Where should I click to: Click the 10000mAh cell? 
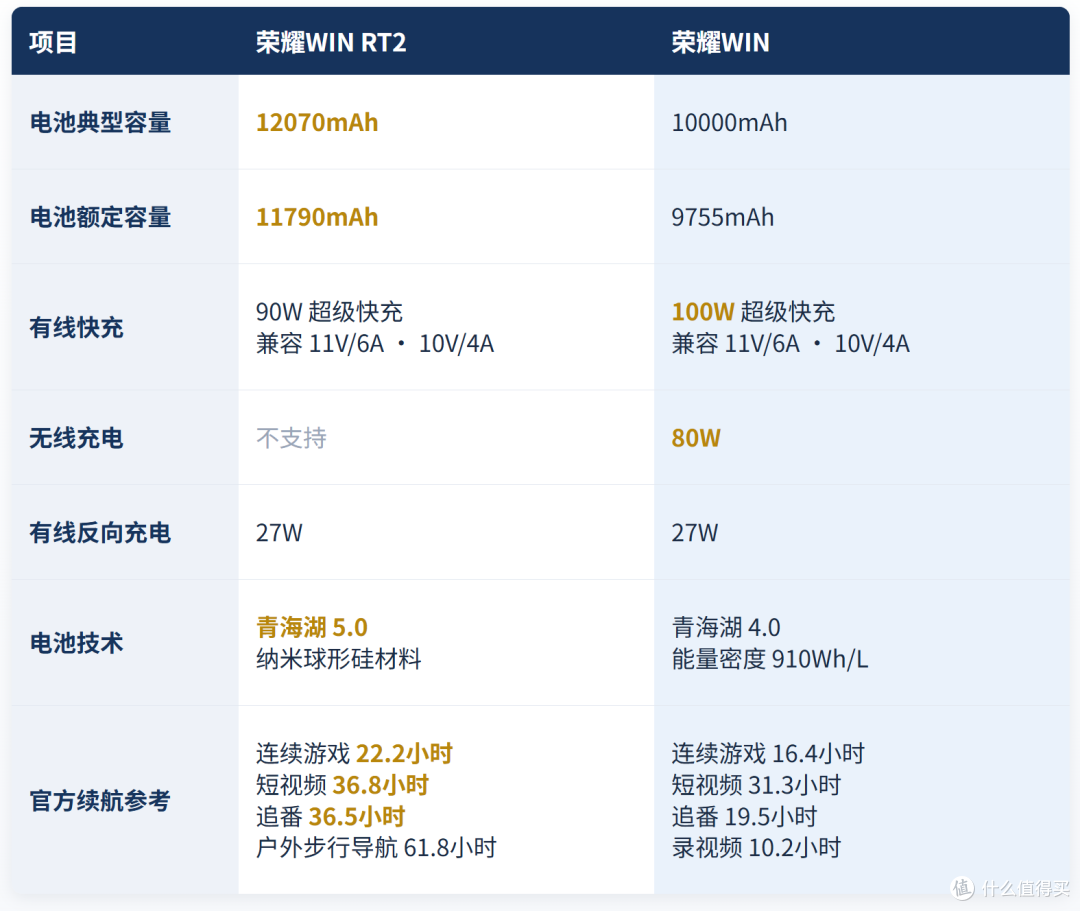729,123
